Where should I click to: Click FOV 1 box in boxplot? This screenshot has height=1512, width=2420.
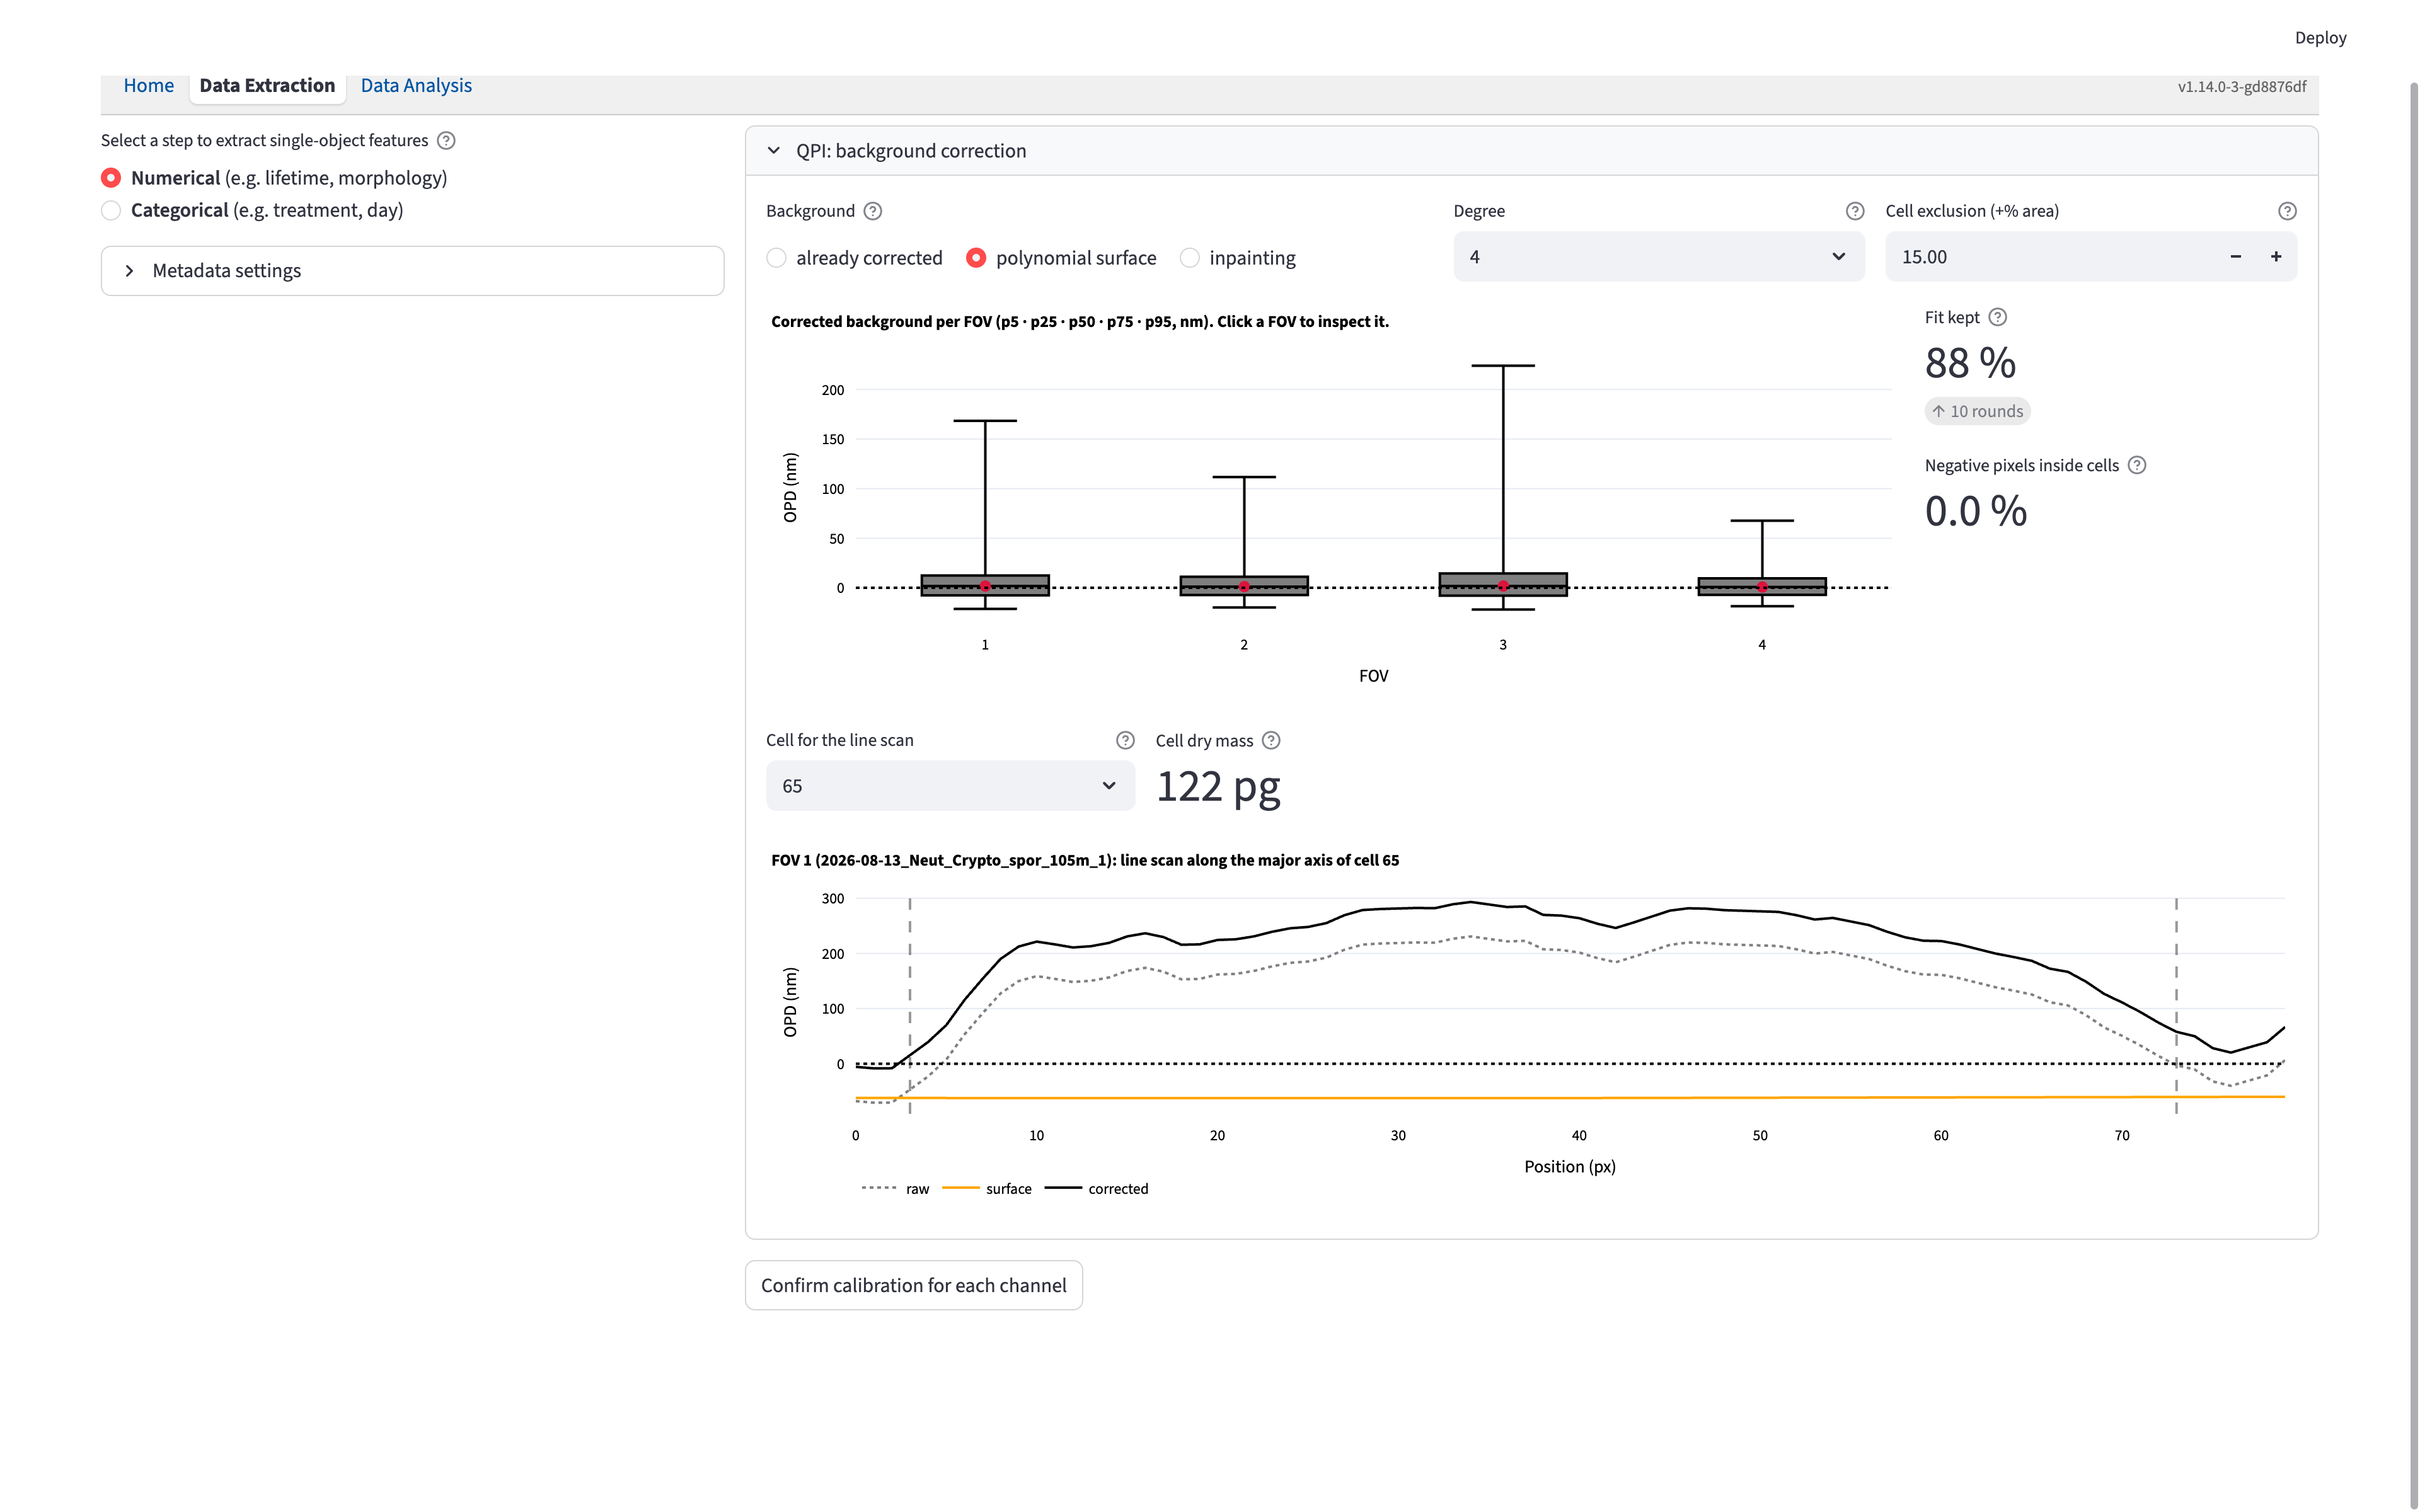pos(985,585)
